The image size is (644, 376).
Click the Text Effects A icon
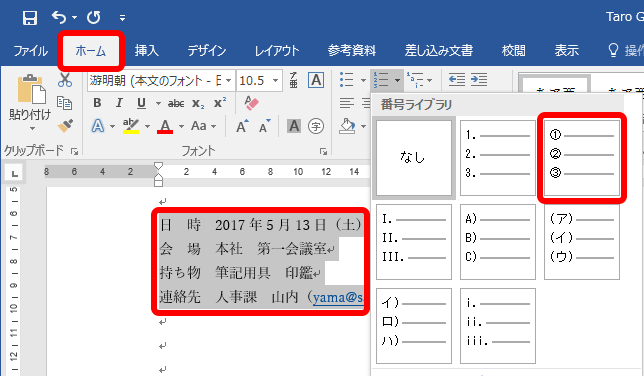98,126
